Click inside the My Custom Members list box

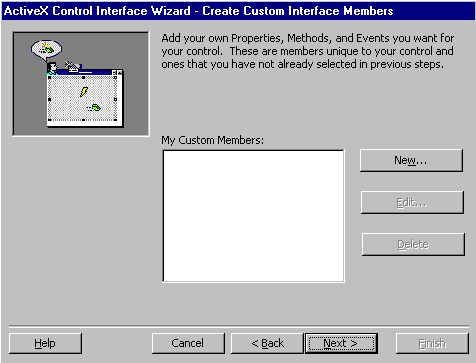click(x=253, y=216)
